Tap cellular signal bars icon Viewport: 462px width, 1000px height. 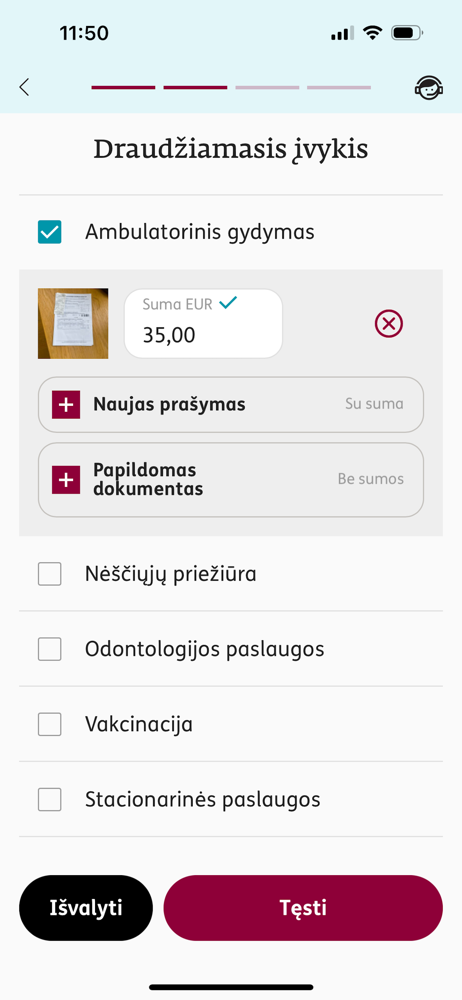[x=342, y=33]
